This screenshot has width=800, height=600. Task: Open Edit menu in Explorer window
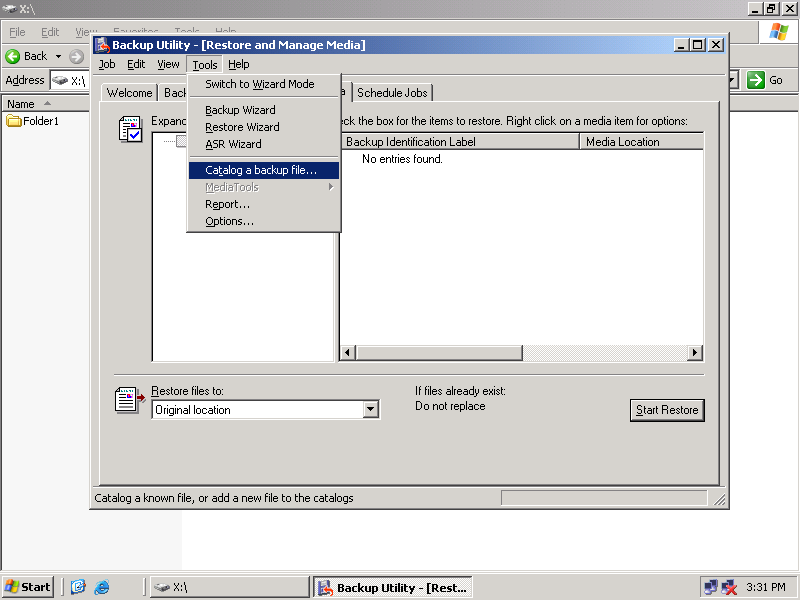point(50,32)
